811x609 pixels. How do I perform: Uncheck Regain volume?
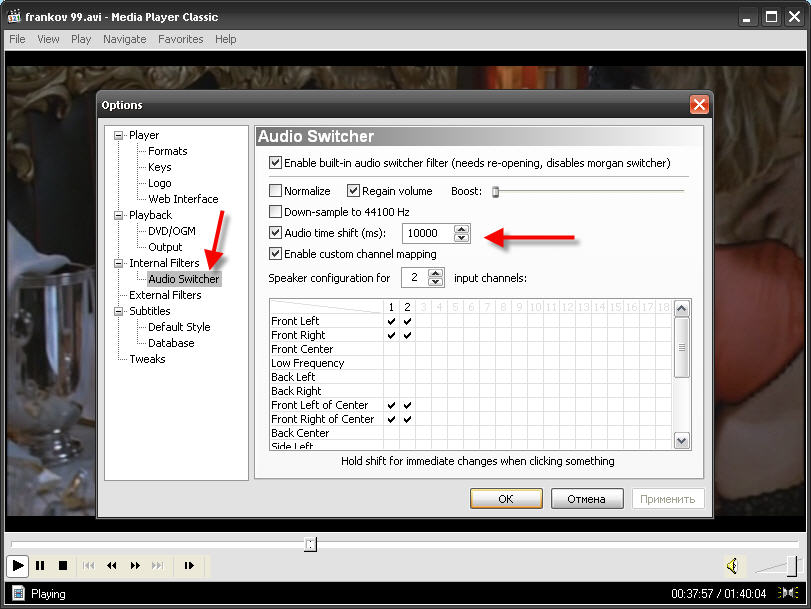tap(353, 191)
